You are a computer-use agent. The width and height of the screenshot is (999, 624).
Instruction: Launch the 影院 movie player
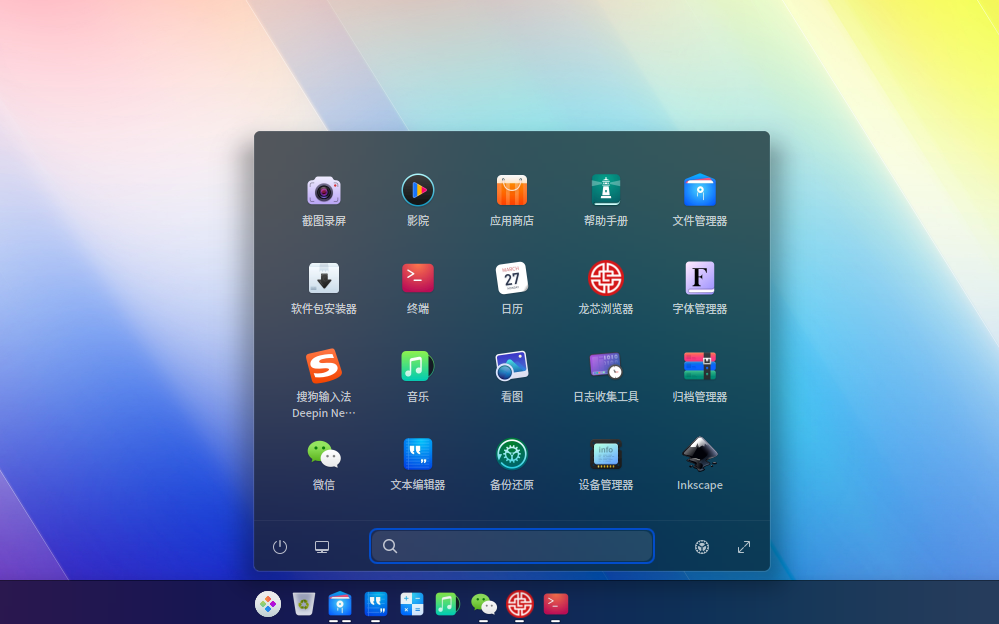[418, 191]
